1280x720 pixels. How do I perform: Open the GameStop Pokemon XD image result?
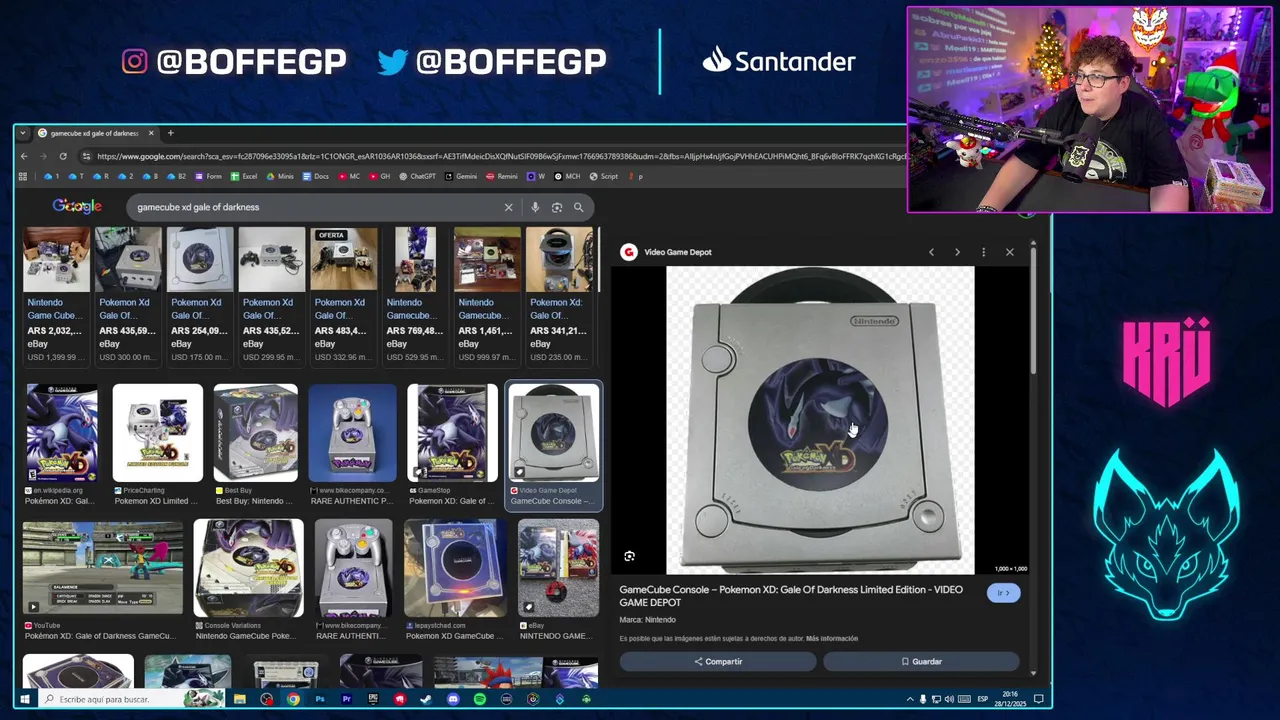point(452,444)
